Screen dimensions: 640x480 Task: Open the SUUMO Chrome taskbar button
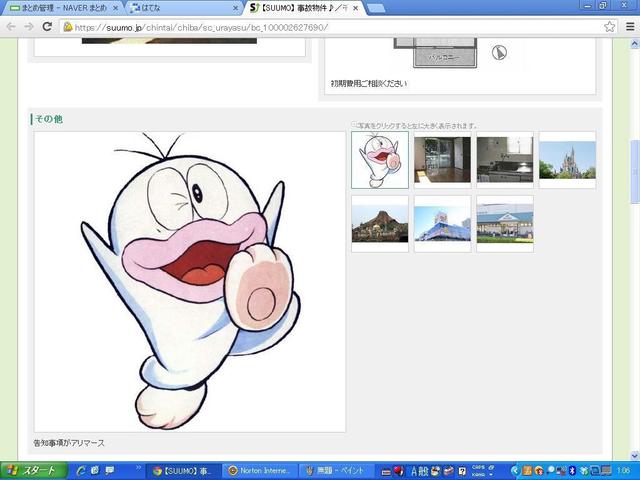click(182, 471)
